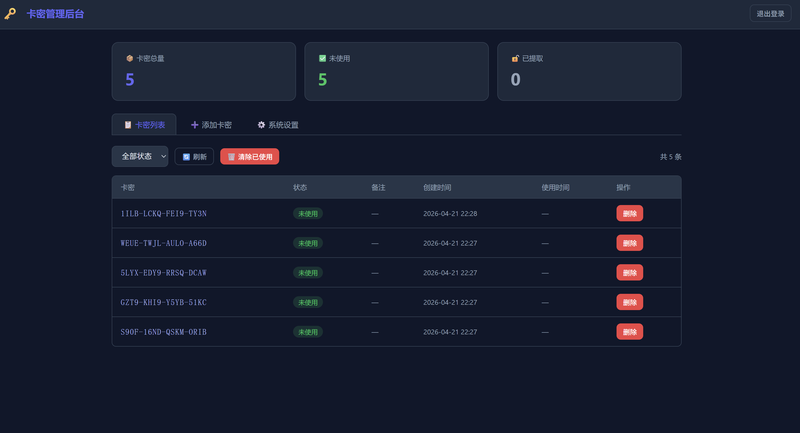Click the 未使用 status badge in first row
The height and width of the screenshot is (433, 800).
[x=308, y=214]
